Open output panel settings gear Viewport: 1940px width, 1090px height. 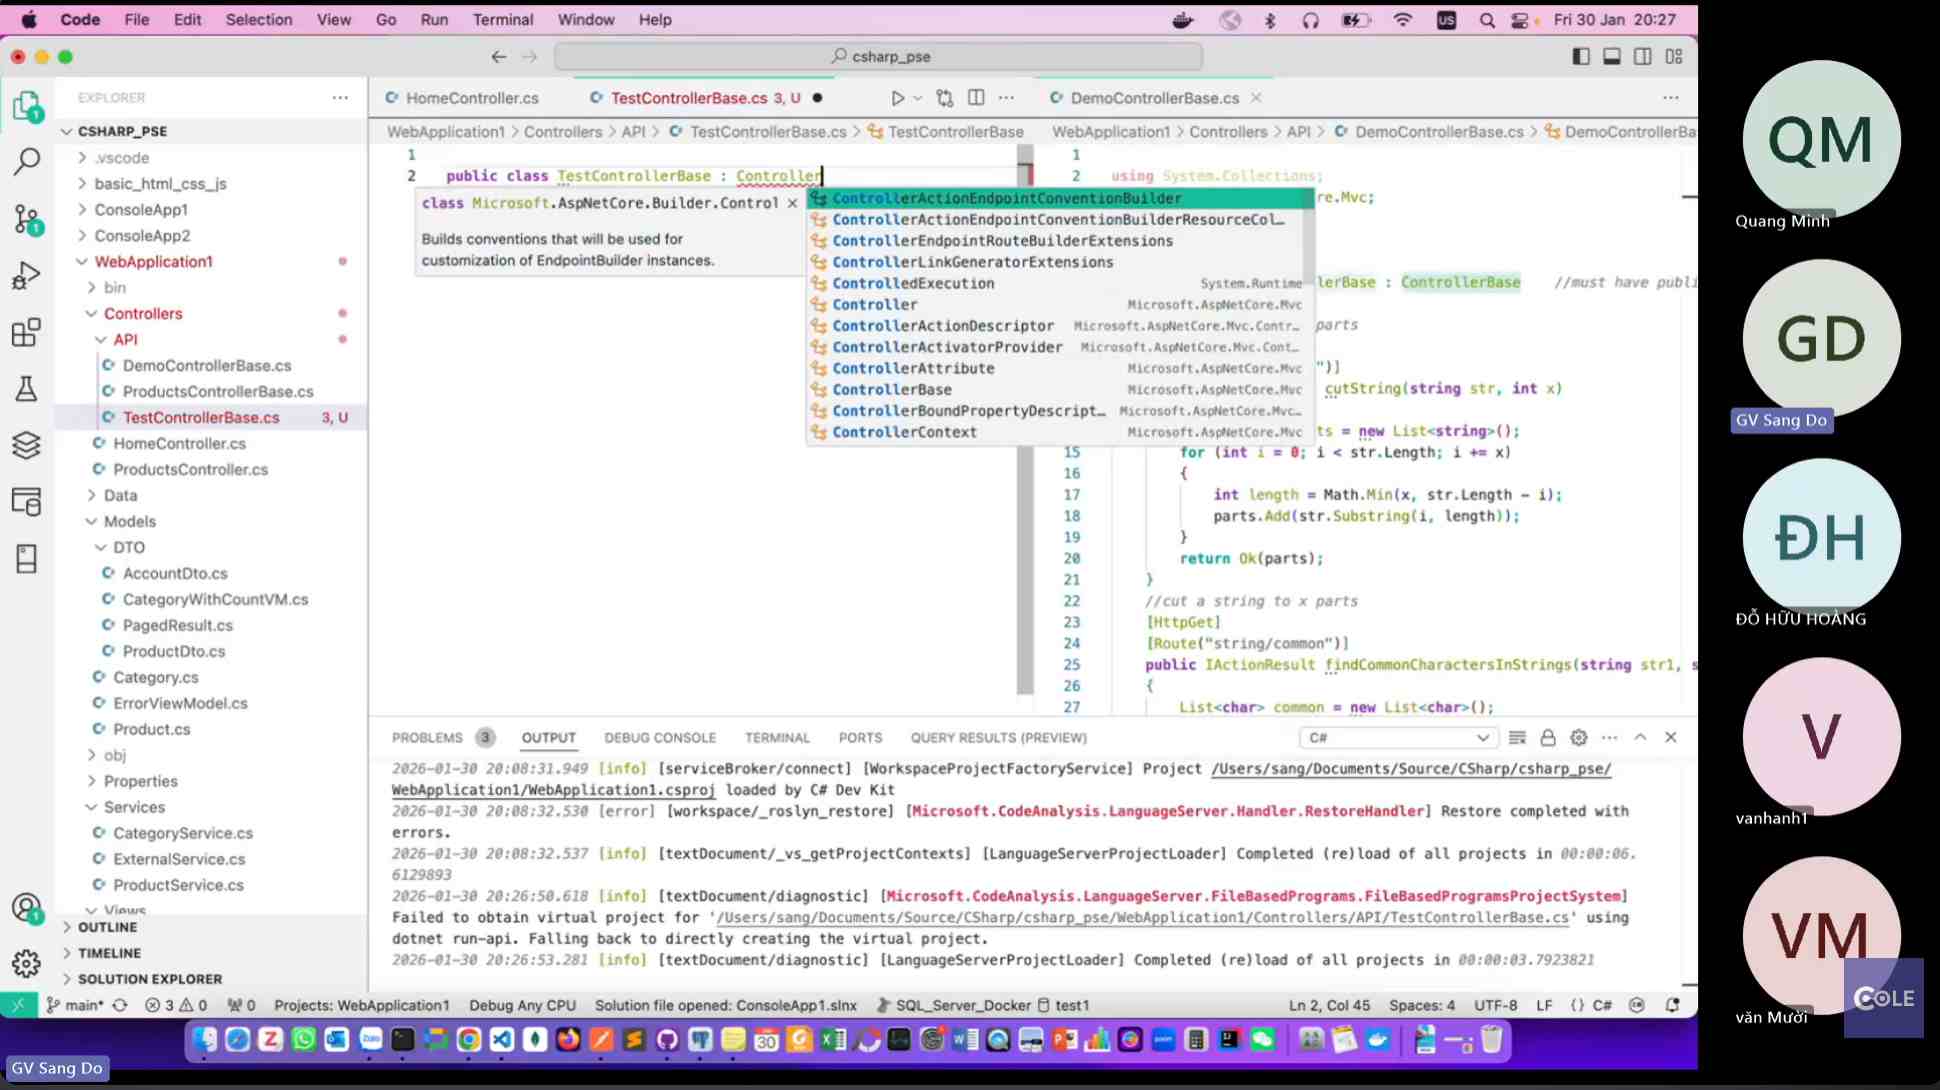point(1579,738)
